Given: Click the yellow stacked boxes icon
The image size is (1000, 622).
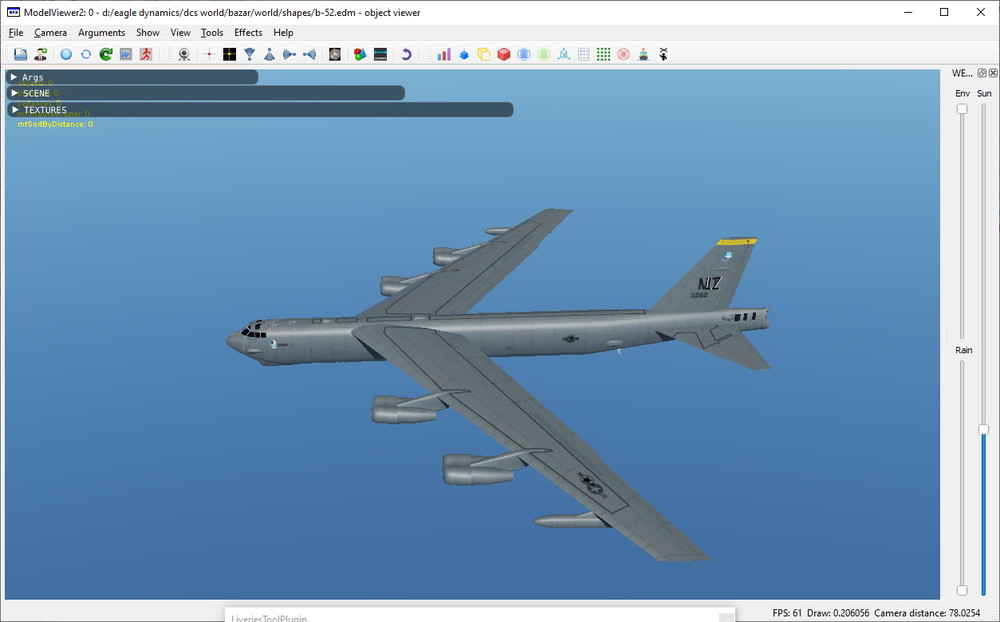Looking at the screenshot, I should click(484, 54).
